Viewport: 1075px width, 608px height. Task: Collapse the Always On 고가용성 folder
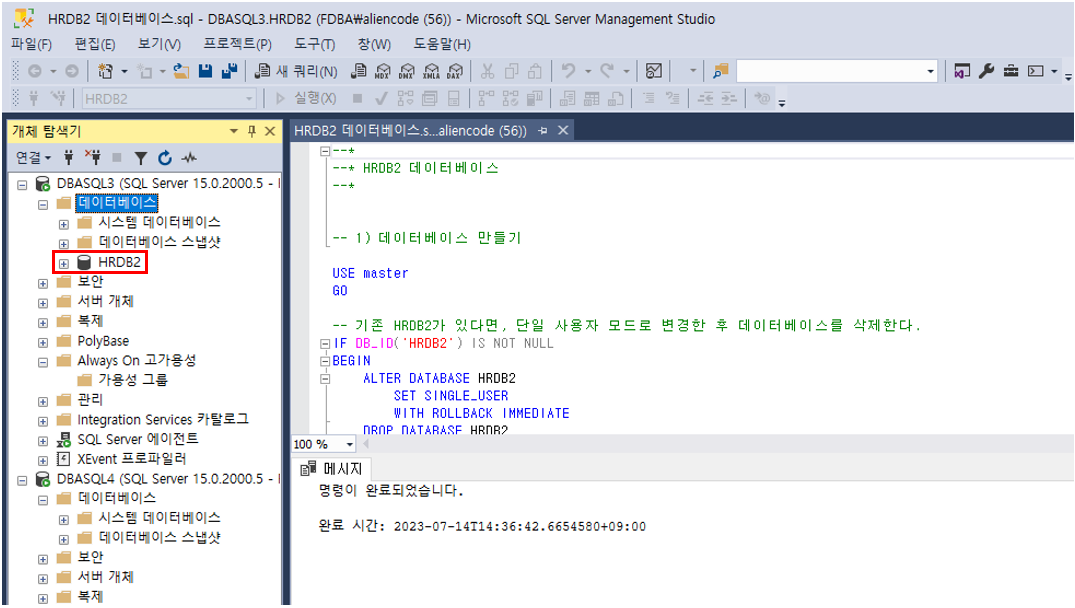point(43,362)
